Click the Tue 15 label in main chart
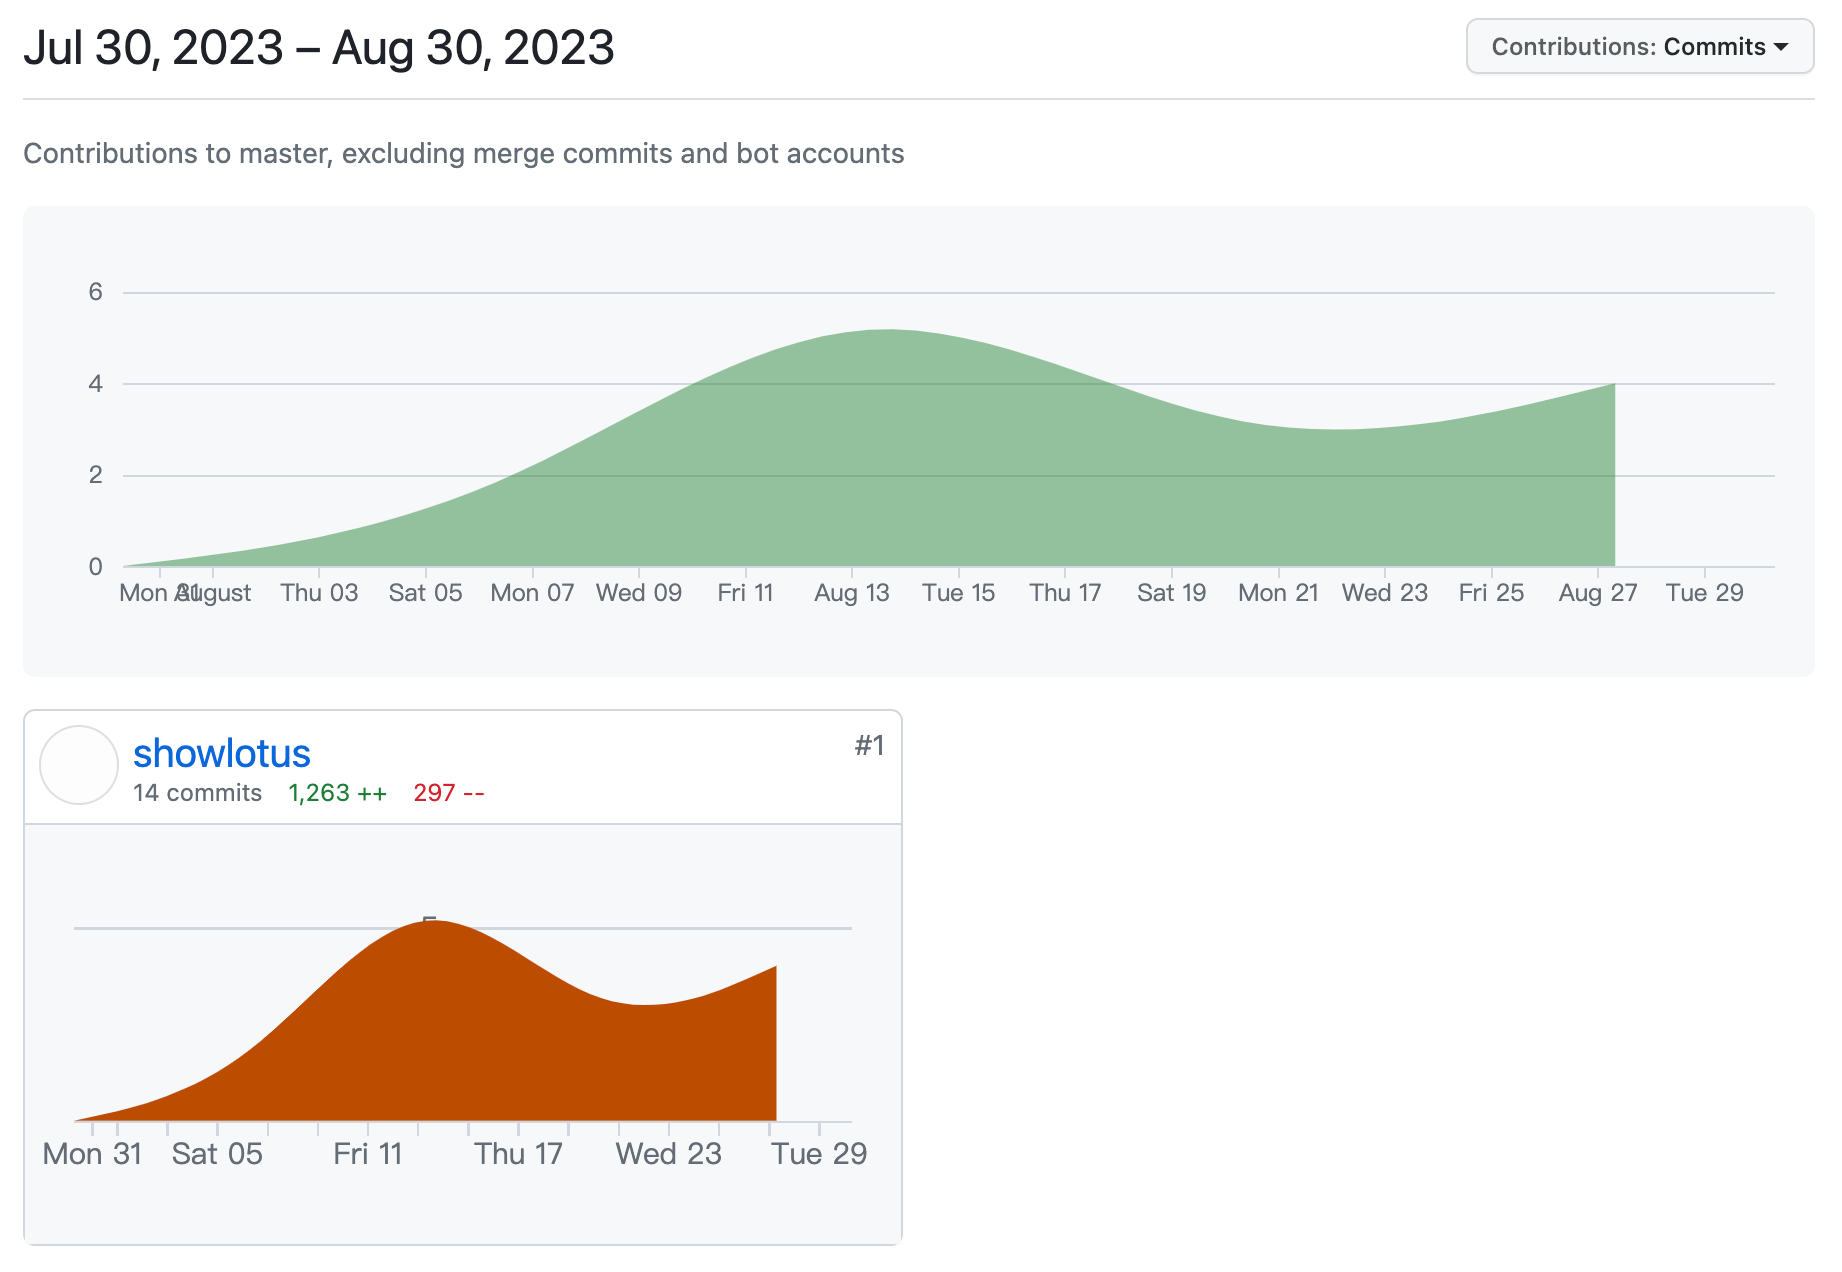Viewport: 1842px width, 1272px height. 958,593
